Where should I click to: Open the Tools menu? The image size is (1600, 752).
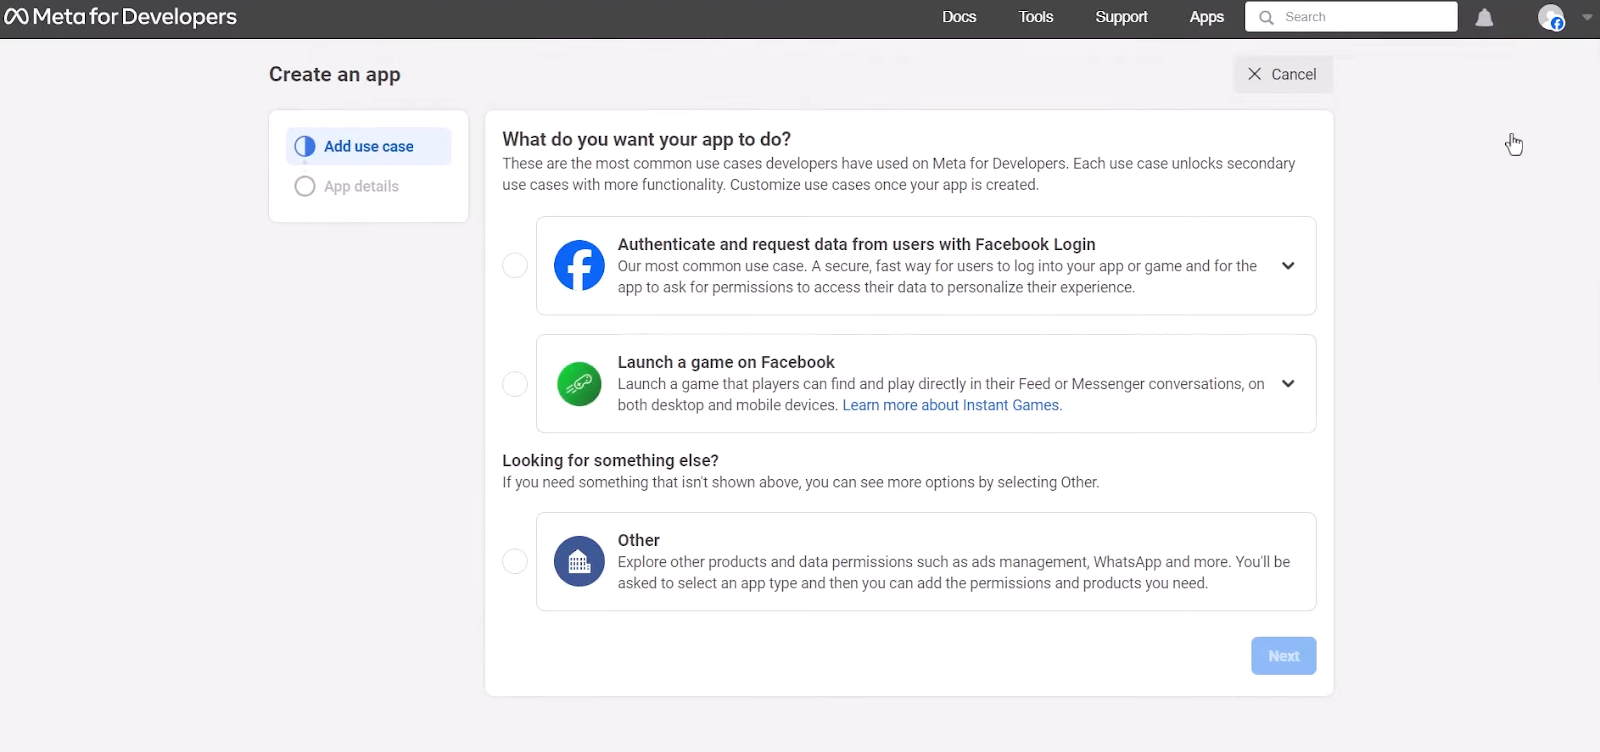[x=1036, y=17]
